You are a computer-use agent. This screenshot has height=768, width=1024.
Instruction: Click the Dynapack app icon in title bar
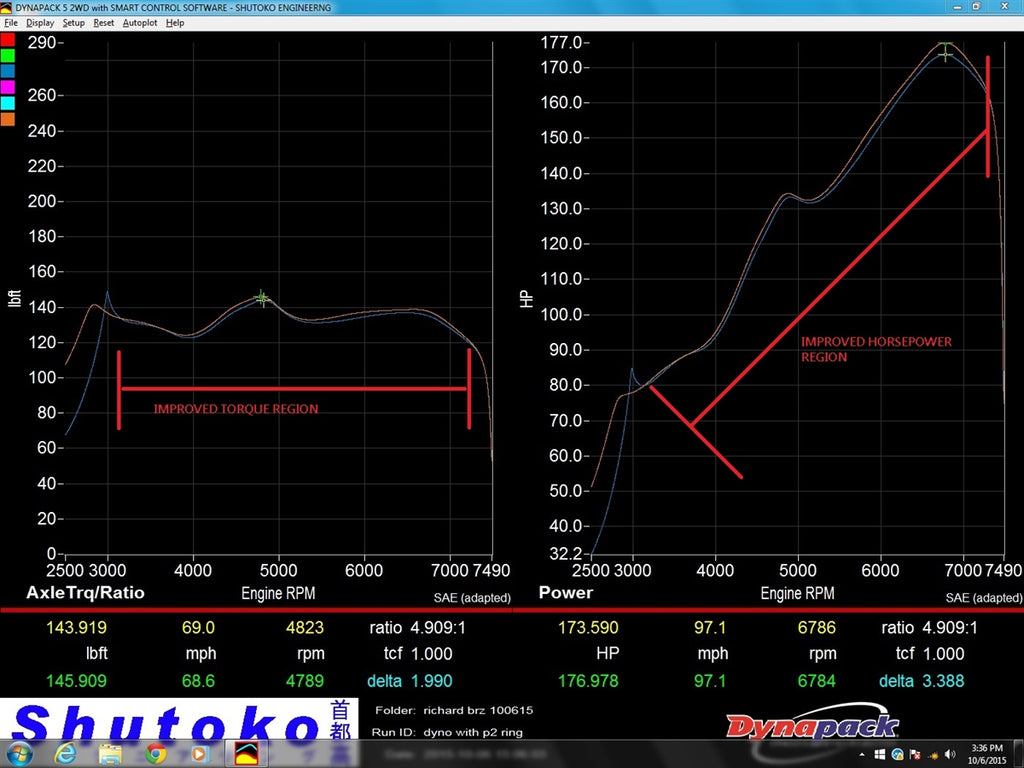pos(6,7)
